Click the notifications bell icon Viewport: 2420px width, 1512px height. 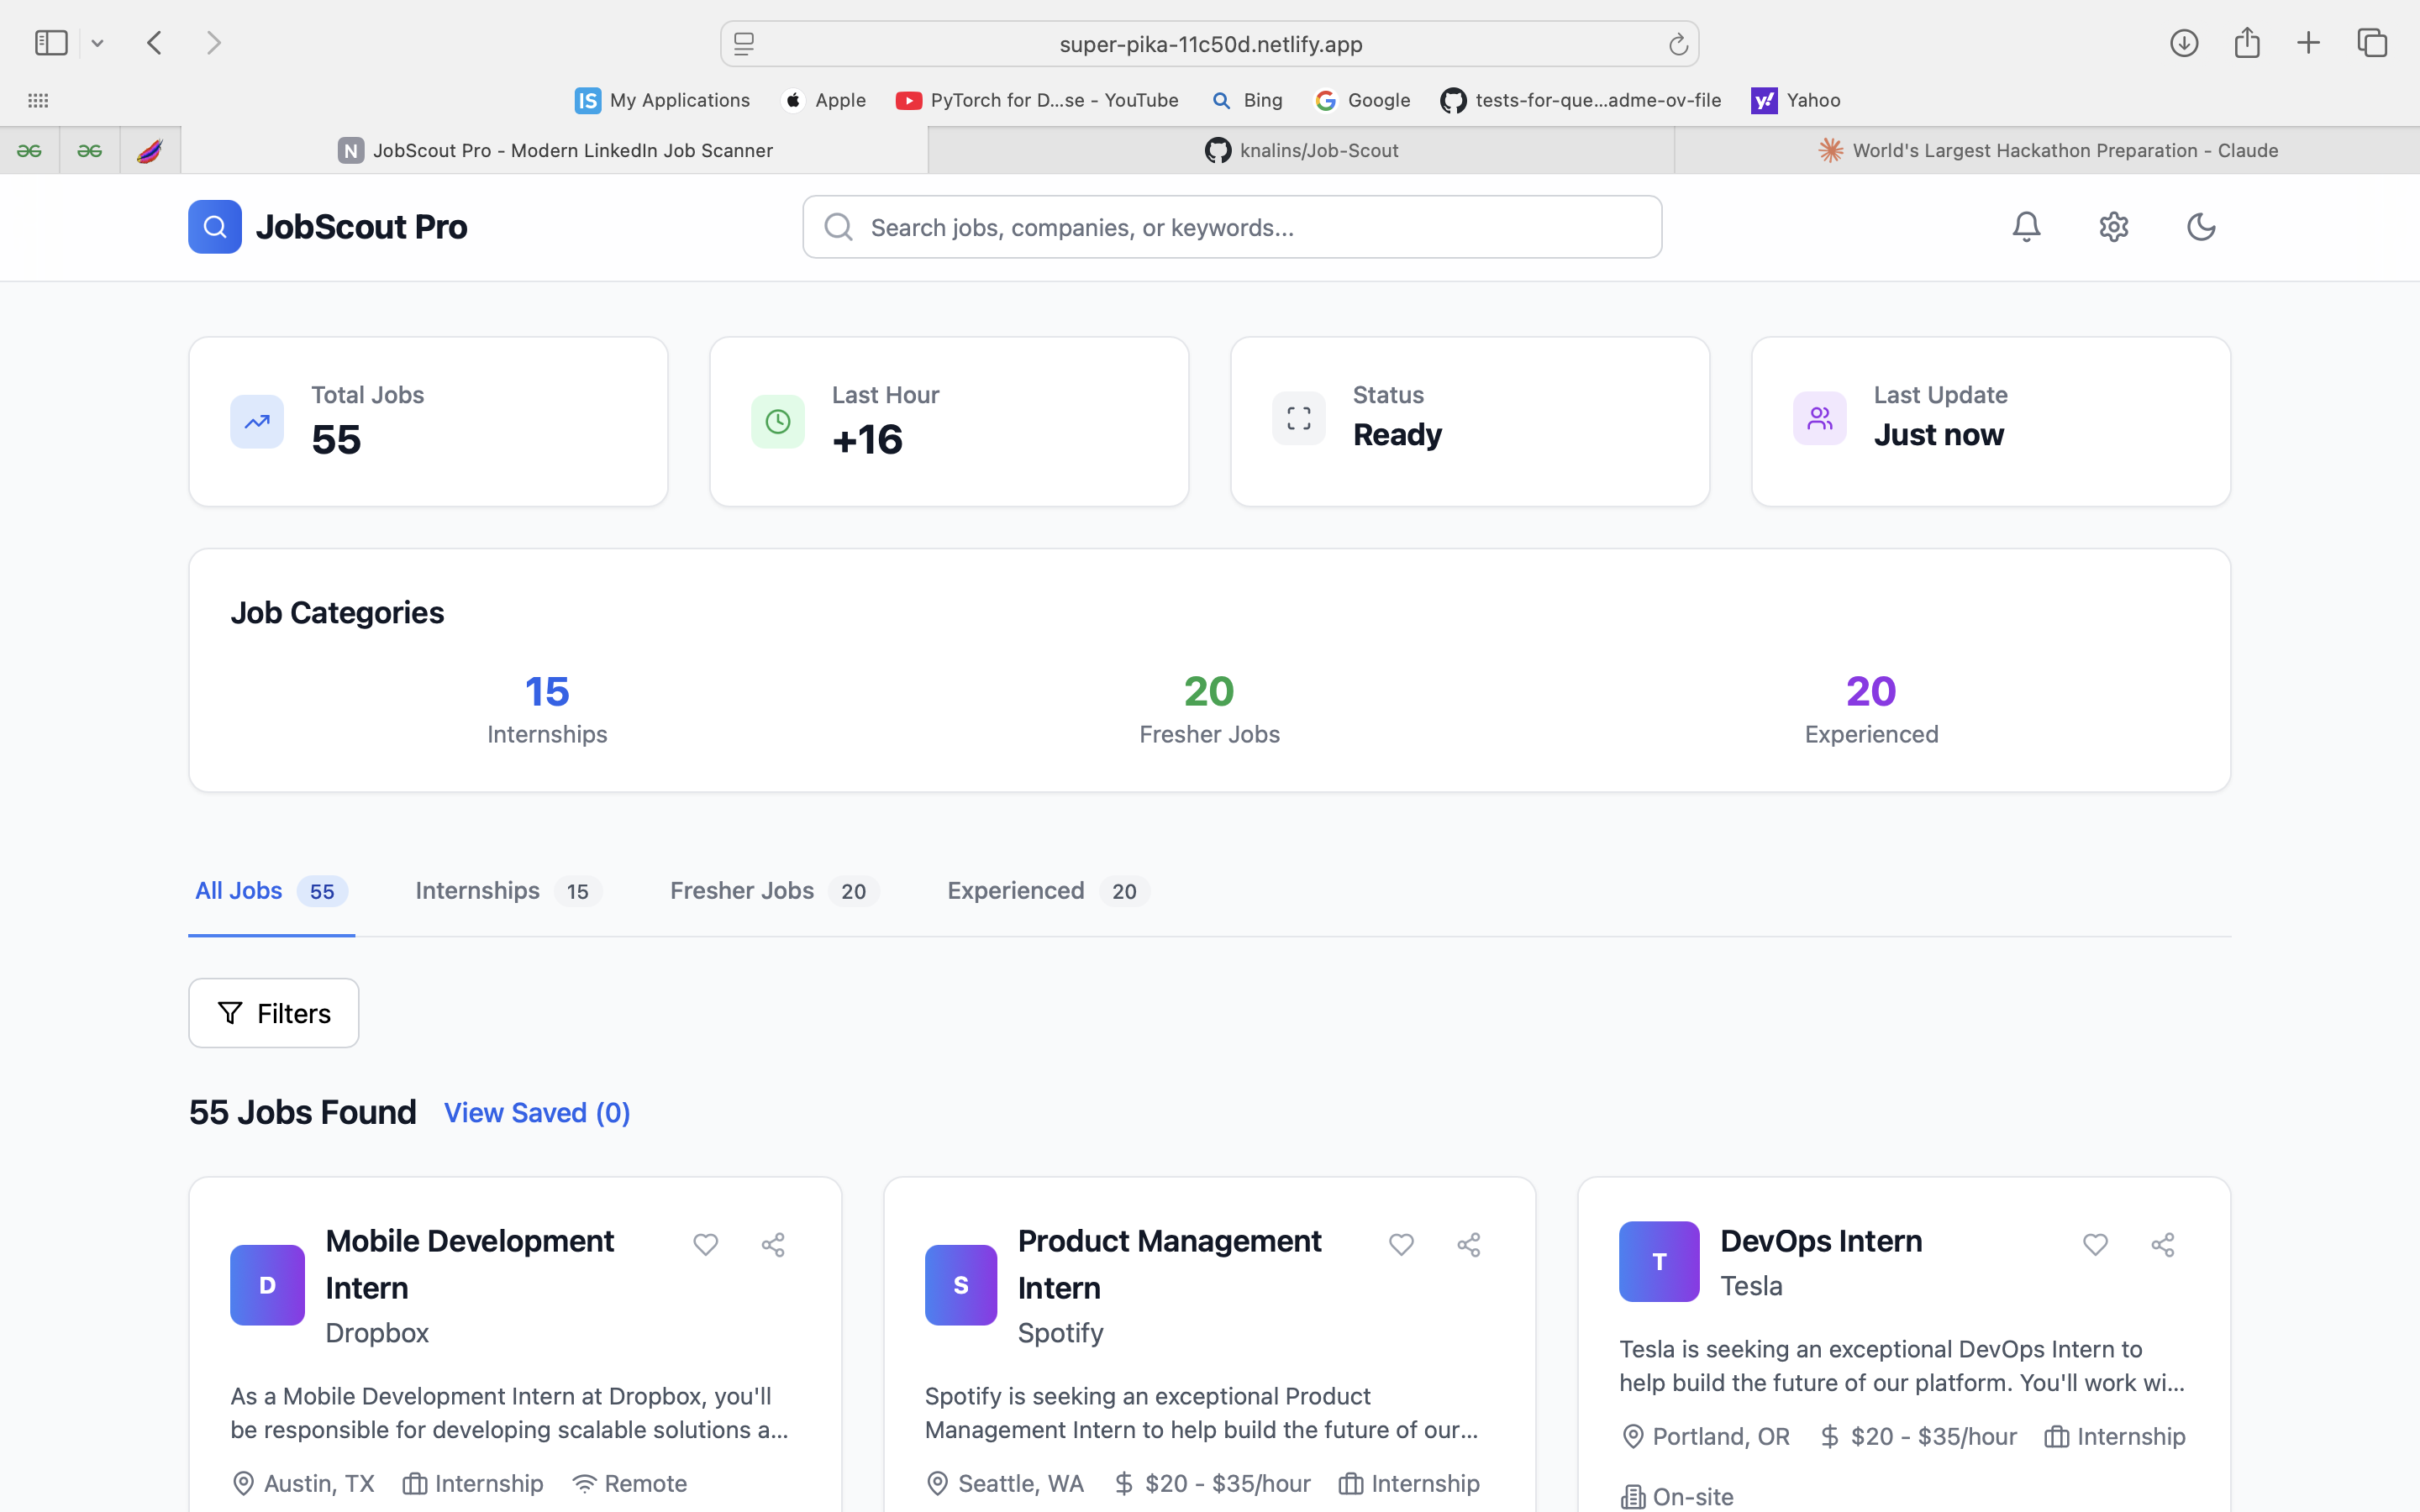click(2026, 227)
